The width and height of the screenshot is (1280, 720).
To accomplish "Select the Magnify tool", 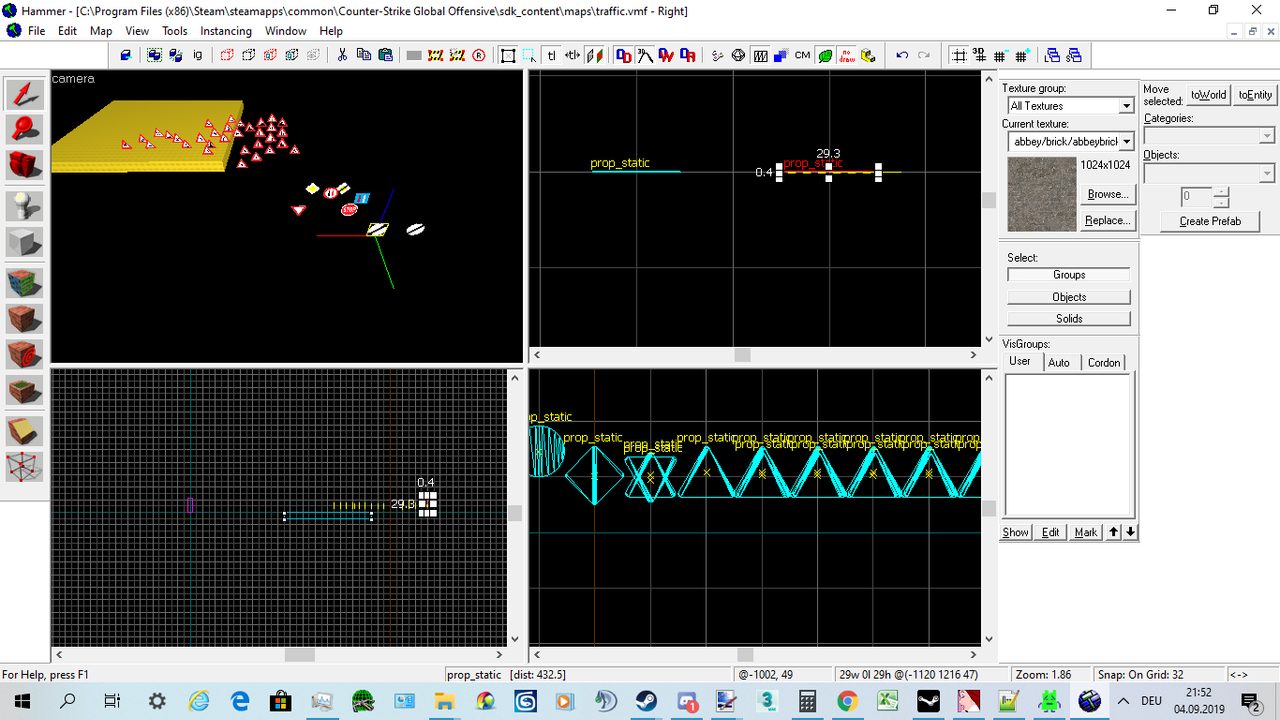I will pos(27,130).
